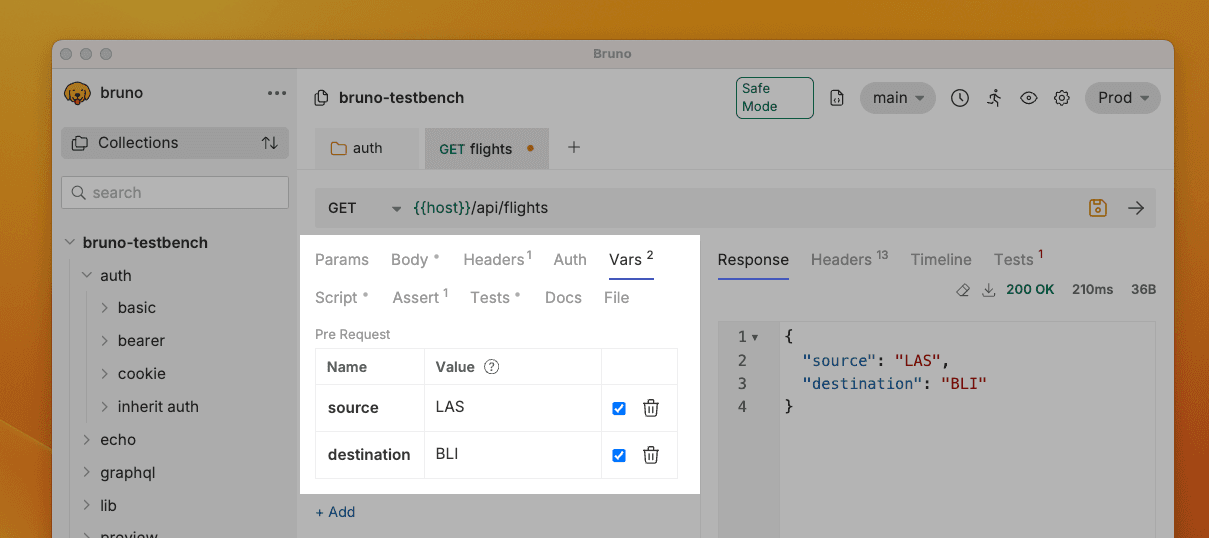Delete the source variable row
This screenshot has width=1209, height=538.
tap(650, 408)
